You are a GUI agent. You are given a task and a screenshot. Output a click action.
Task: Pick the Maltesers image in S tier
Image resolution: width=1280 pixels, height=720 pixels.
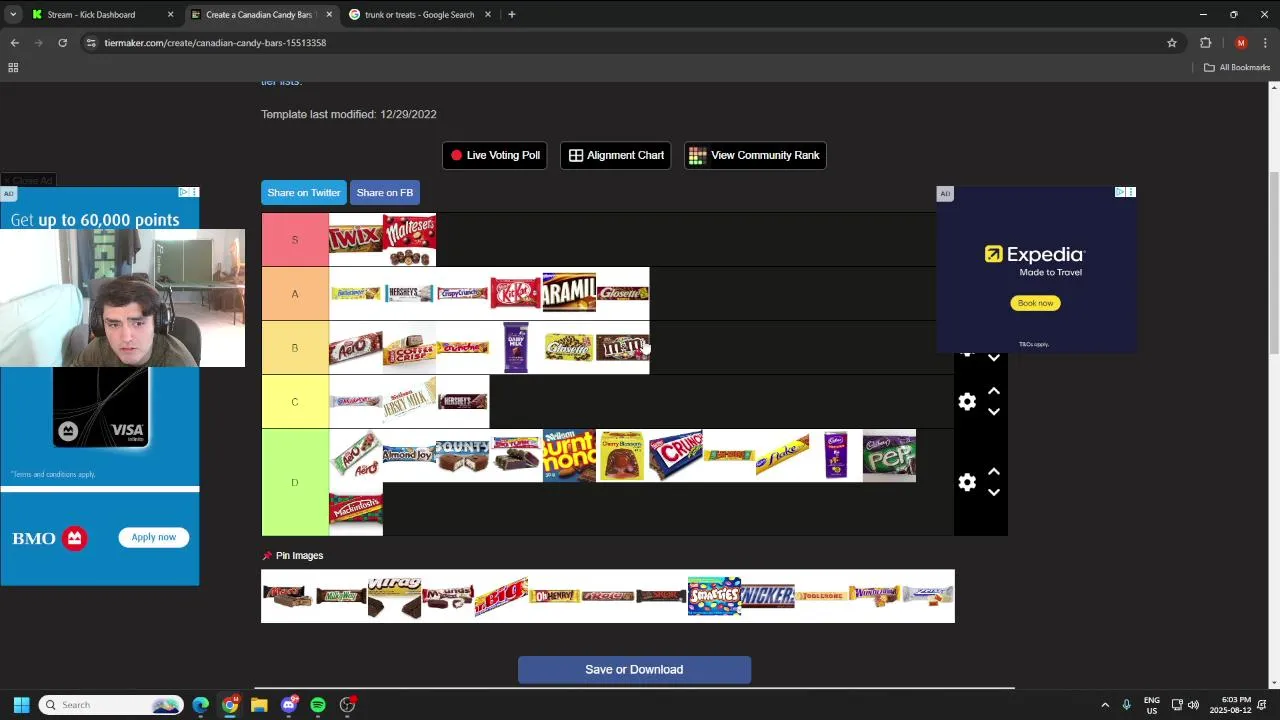click(409, 239)
